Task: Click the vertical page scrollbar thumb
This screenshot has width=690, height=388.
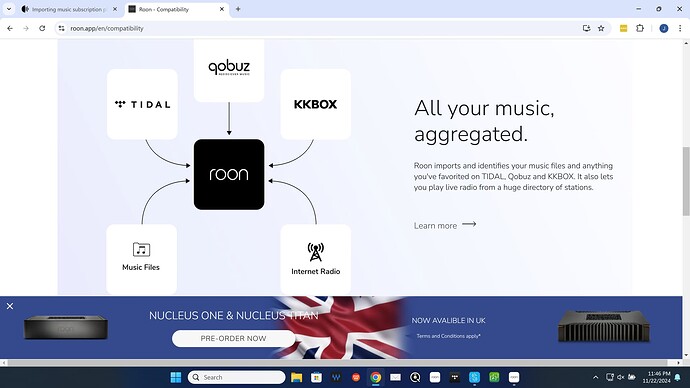Action: 686,181
